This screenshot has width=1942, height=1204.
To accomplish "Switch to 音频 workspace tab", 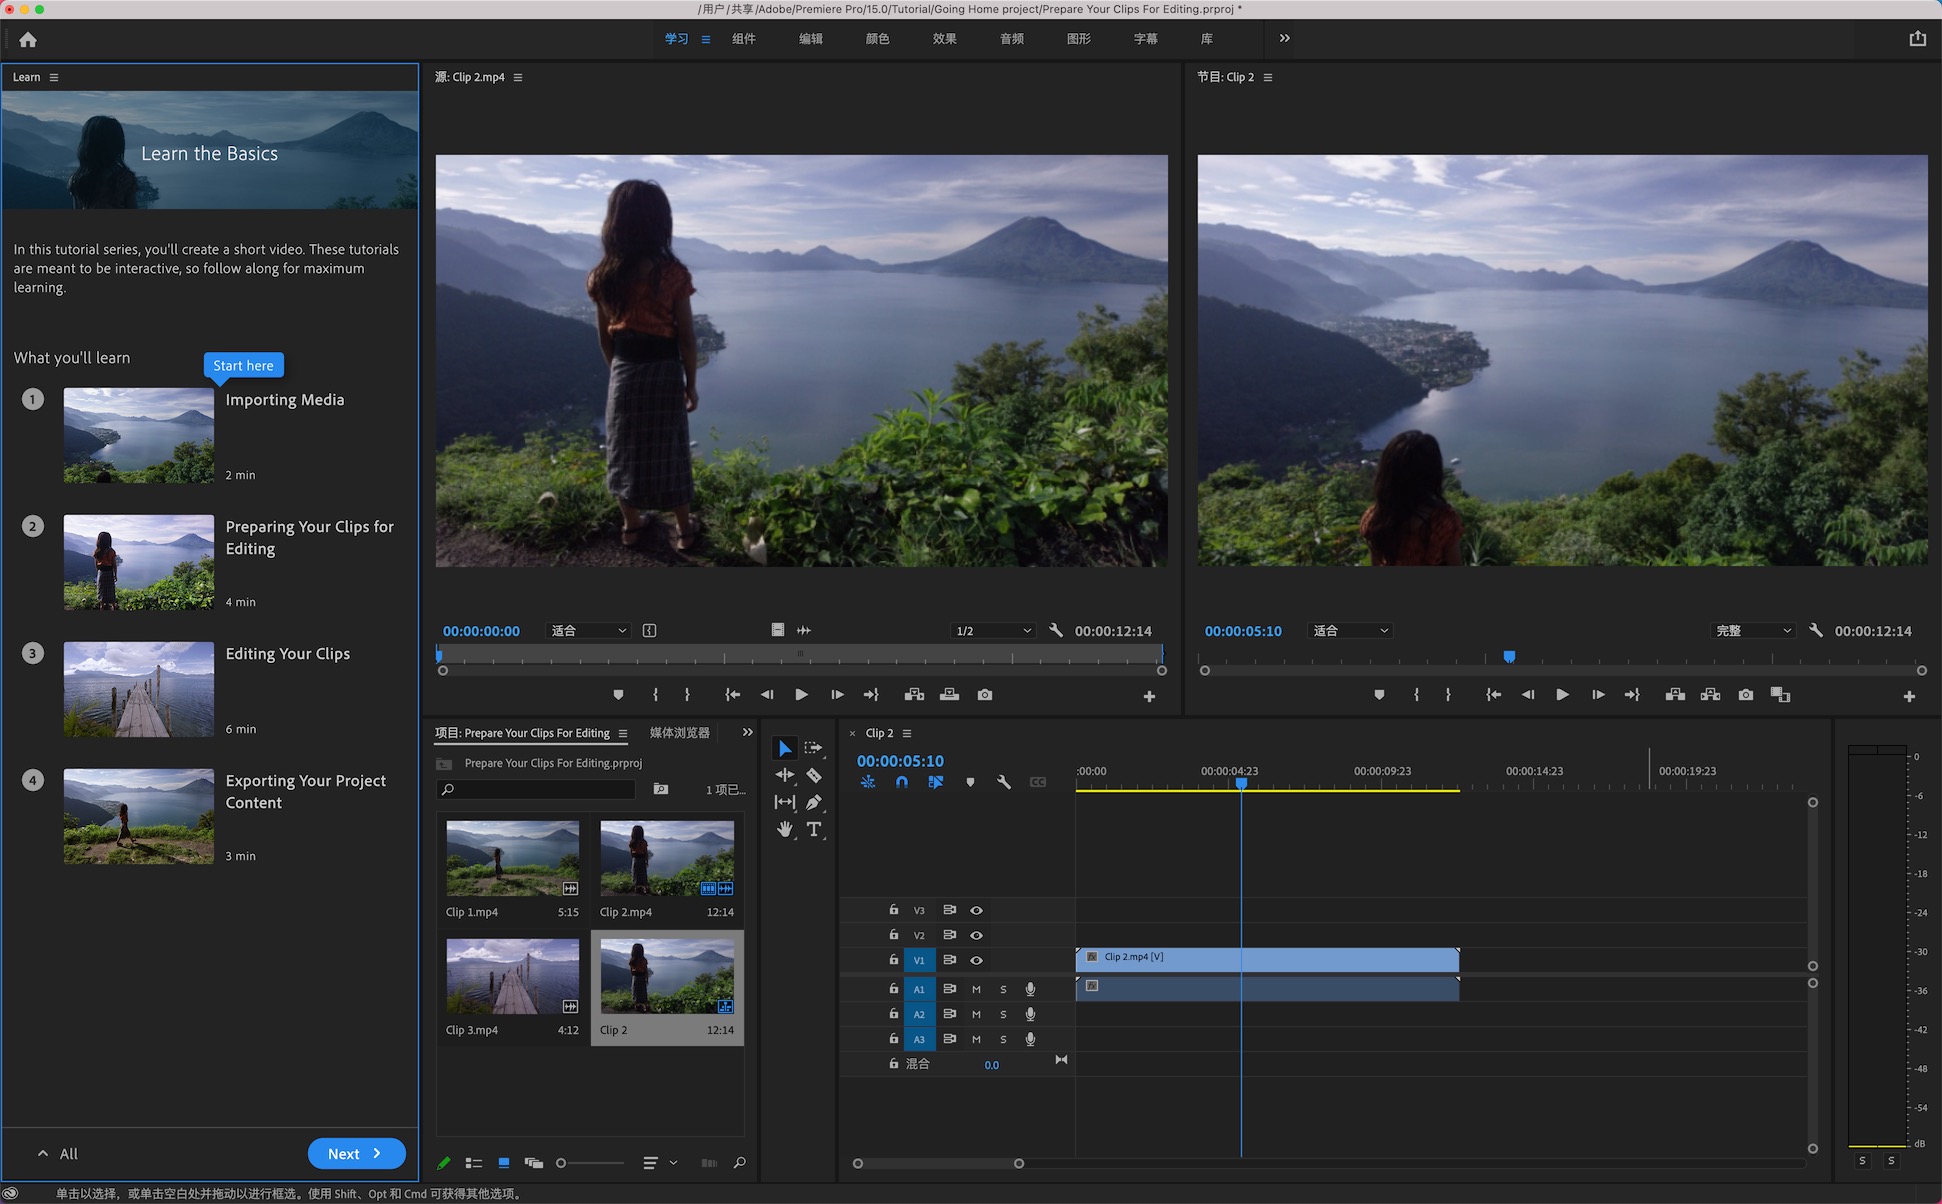I will pos(1012,39).
